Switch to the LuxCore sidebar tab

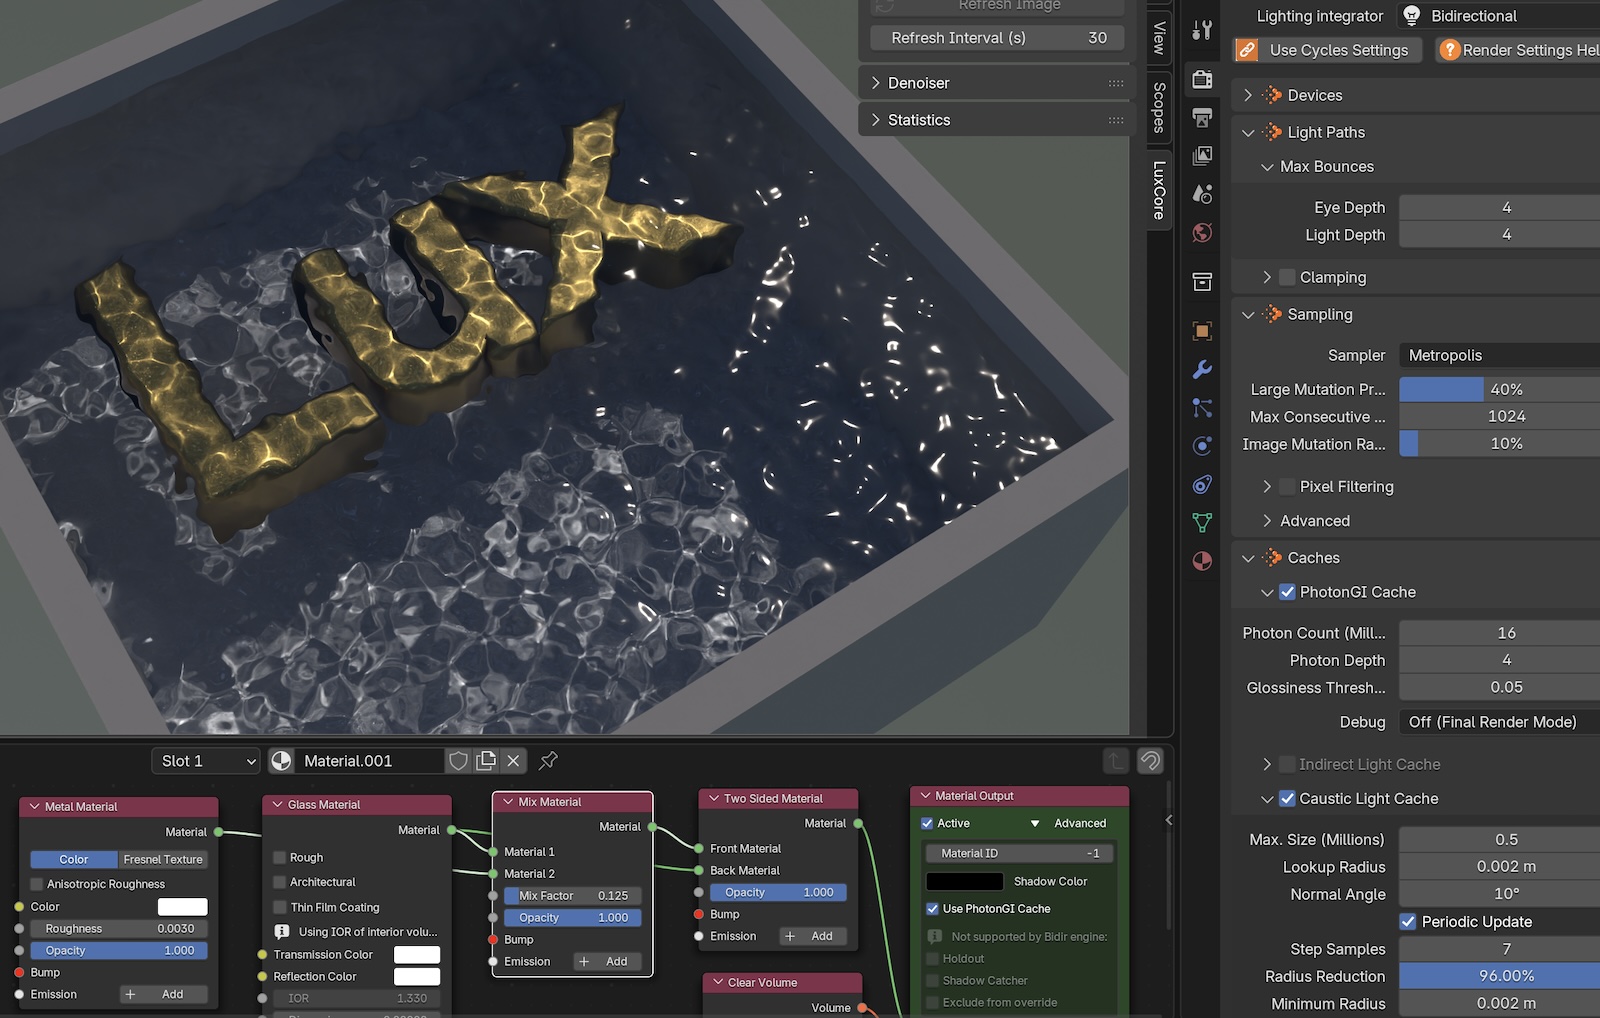pyautogui.click(x=1159, y=190)
